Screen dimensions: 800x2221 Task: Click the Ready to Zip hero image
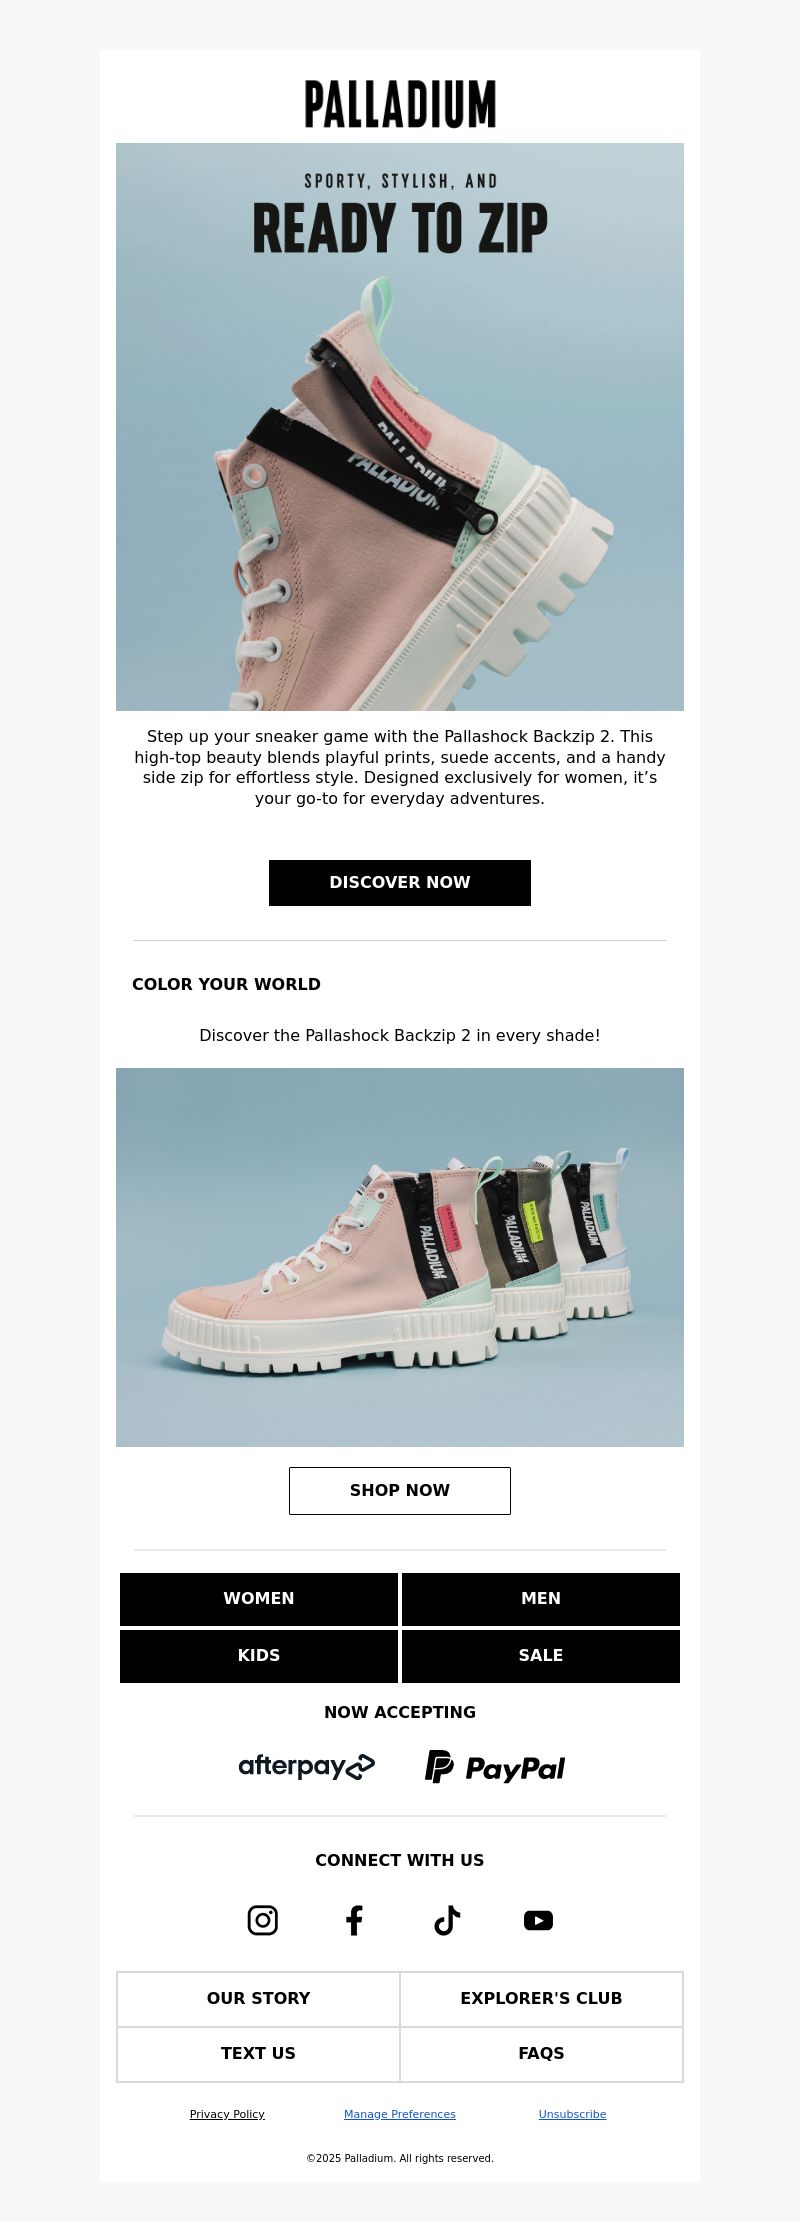(400, 427)
